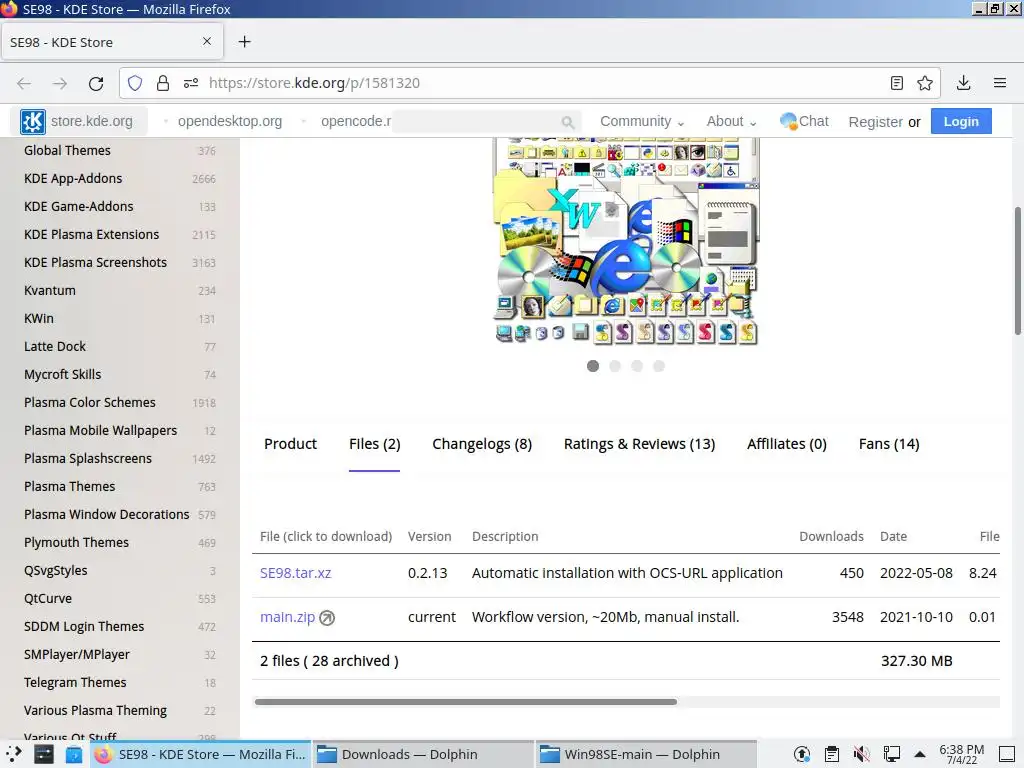Open the Fans (14) tab
The width and height of the screenshot is (1024, 768).
pos(889,444)
